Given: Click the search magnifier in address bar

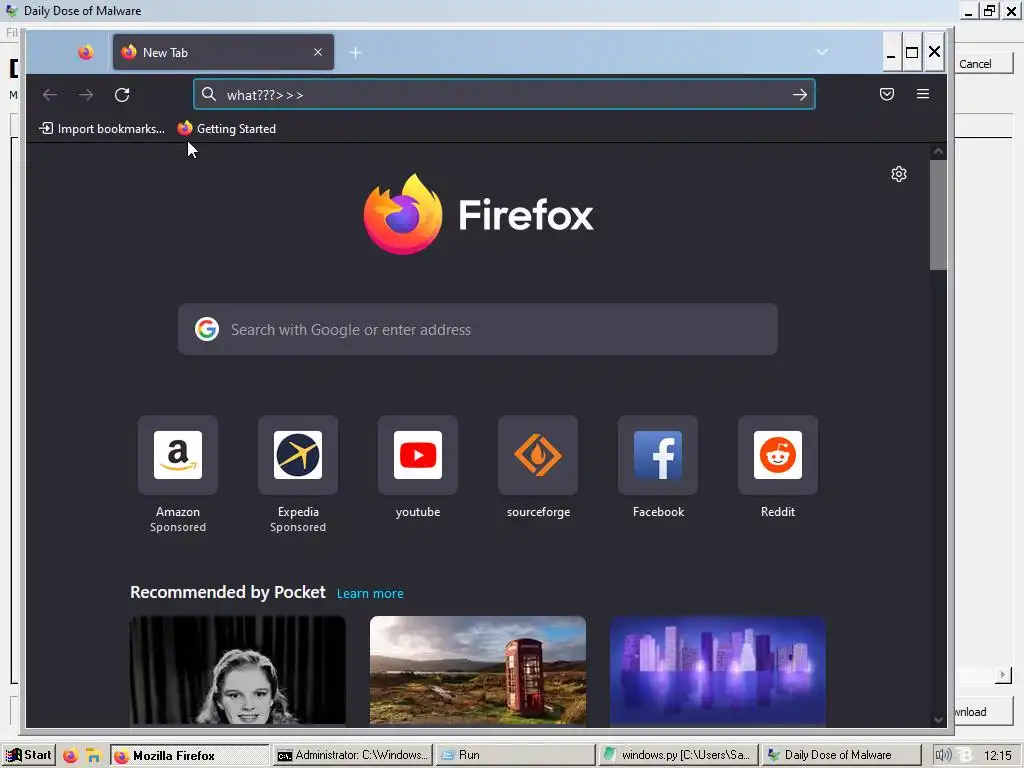Looking at the screenshot, I should pyautogui.click(x=208, y=95).
